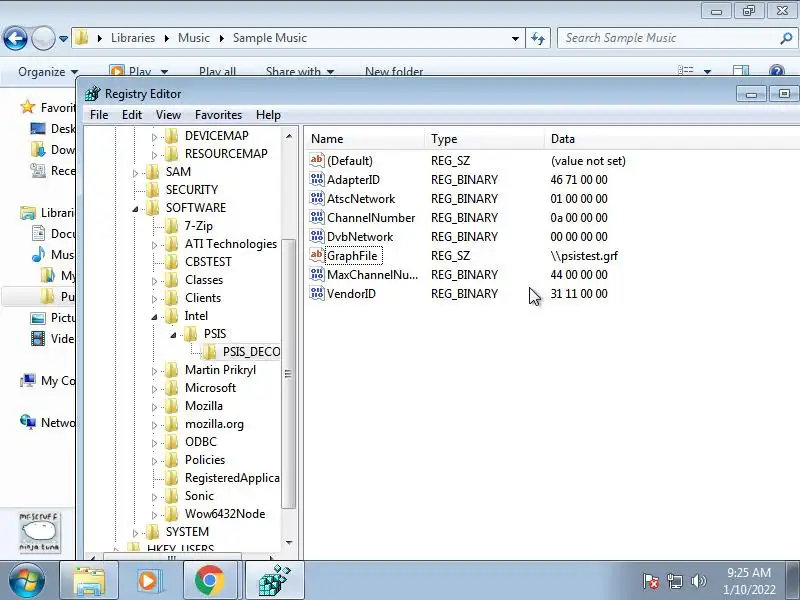Open the Help menu in Registry Editor
Viewport: 800px width, 600px height.
pyautogui.click(x=268, y=115)
